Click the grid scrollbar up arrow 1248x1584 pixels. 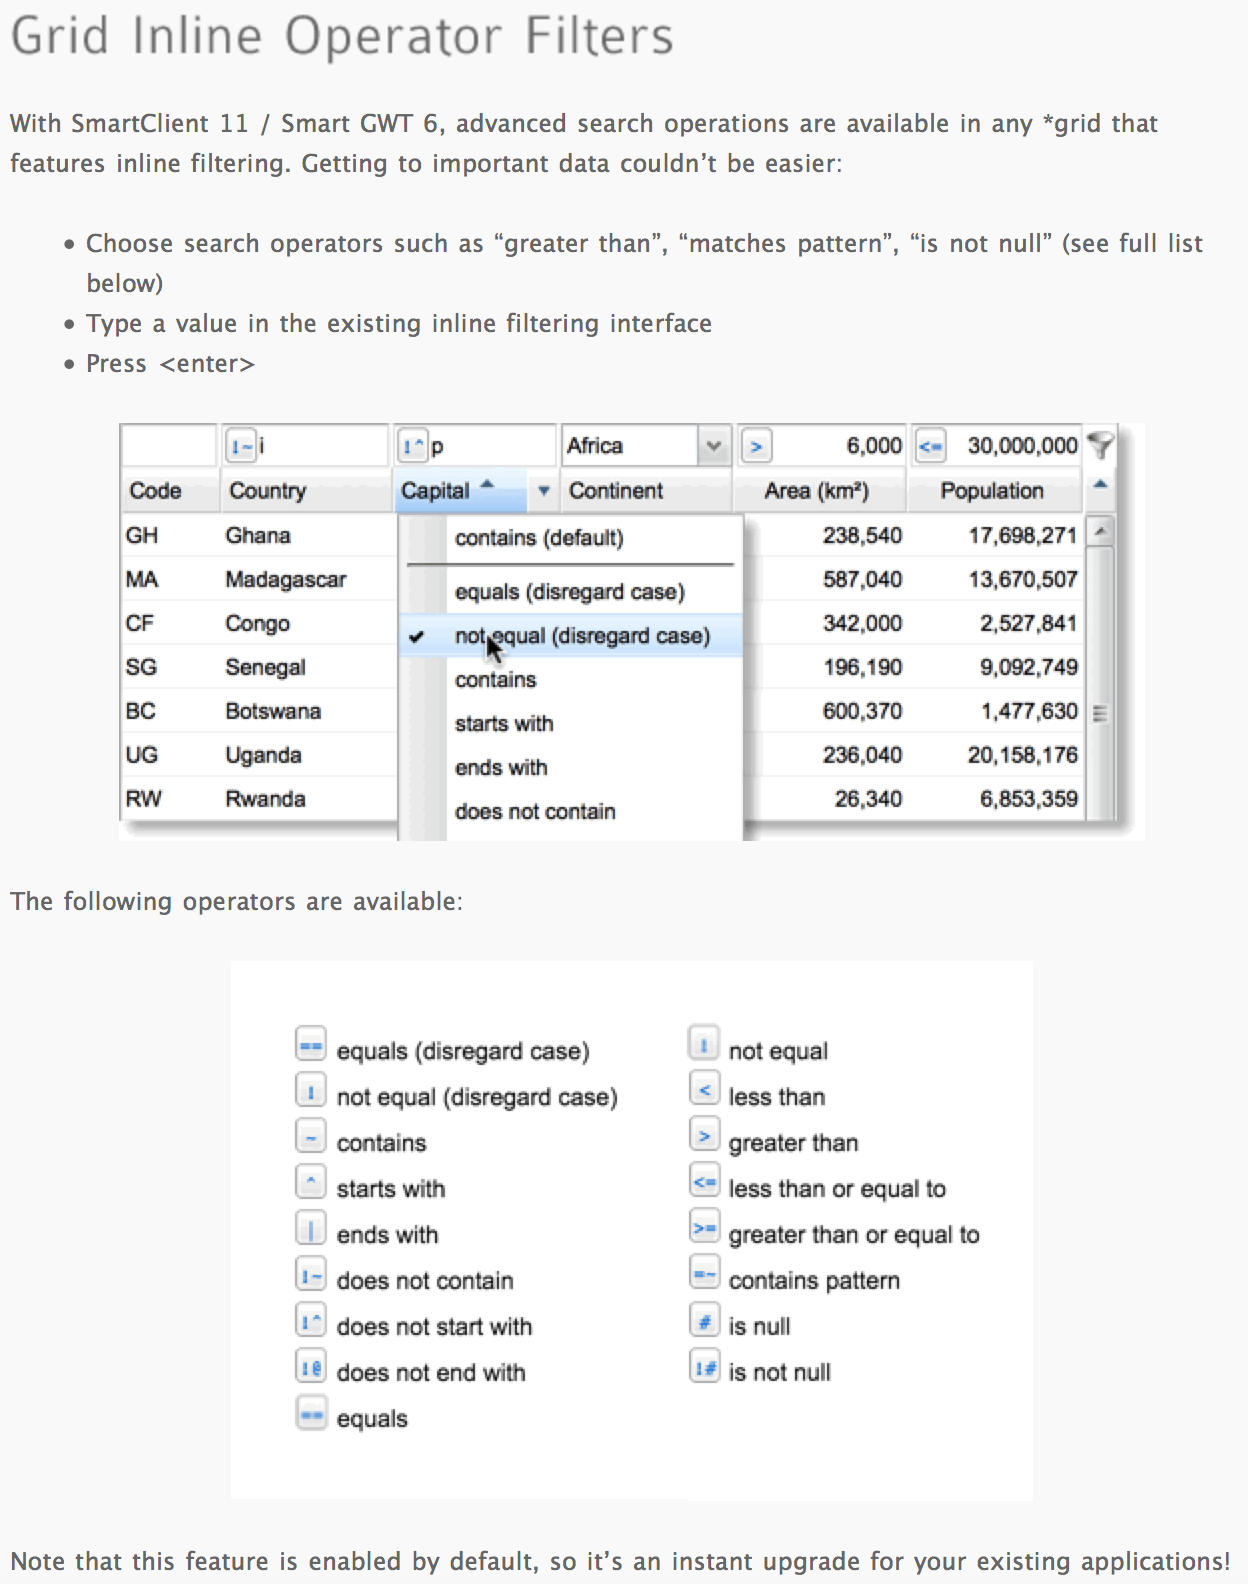pyautogui.click(x=1099, y=531)
